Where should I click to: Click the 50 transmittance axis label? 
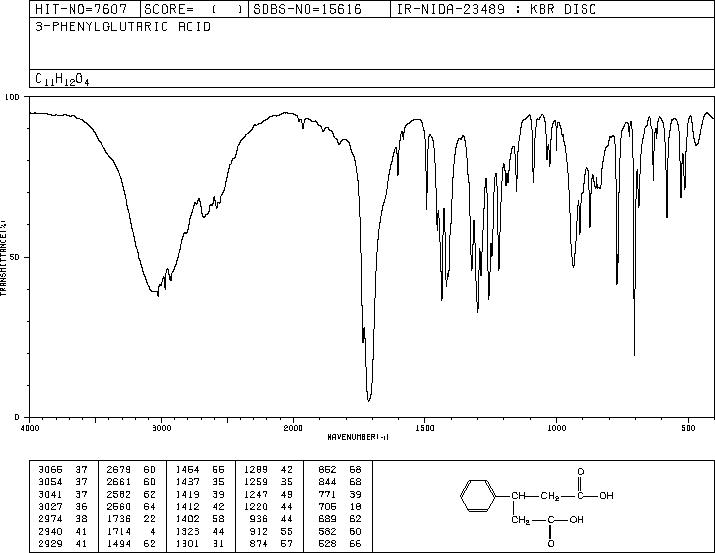click(x=15, y=257)
